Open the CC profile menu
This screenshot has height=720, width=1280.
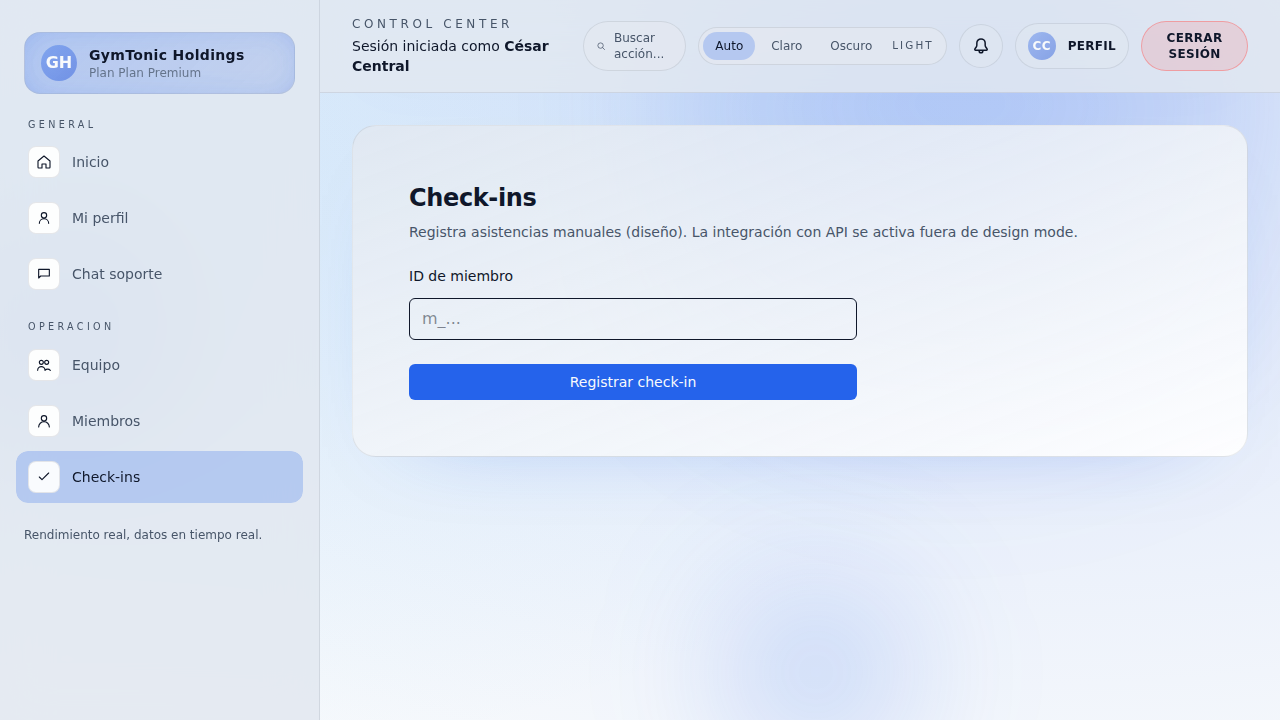1041,45
